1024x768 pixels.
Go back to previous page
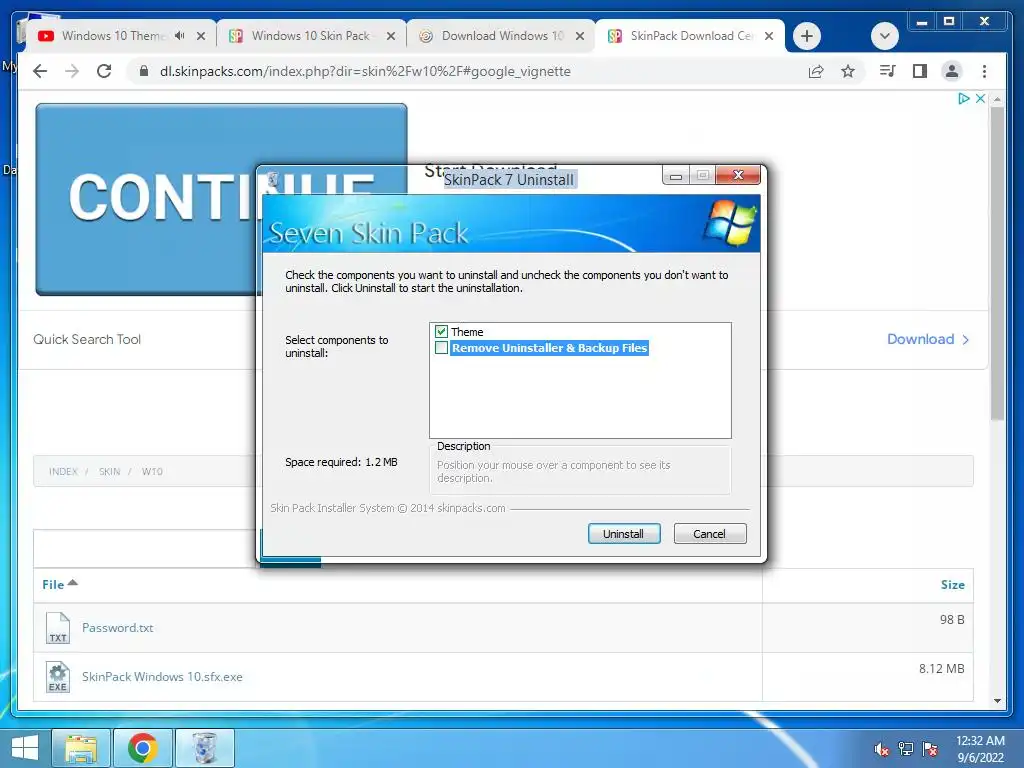click(x=40, y=71)
